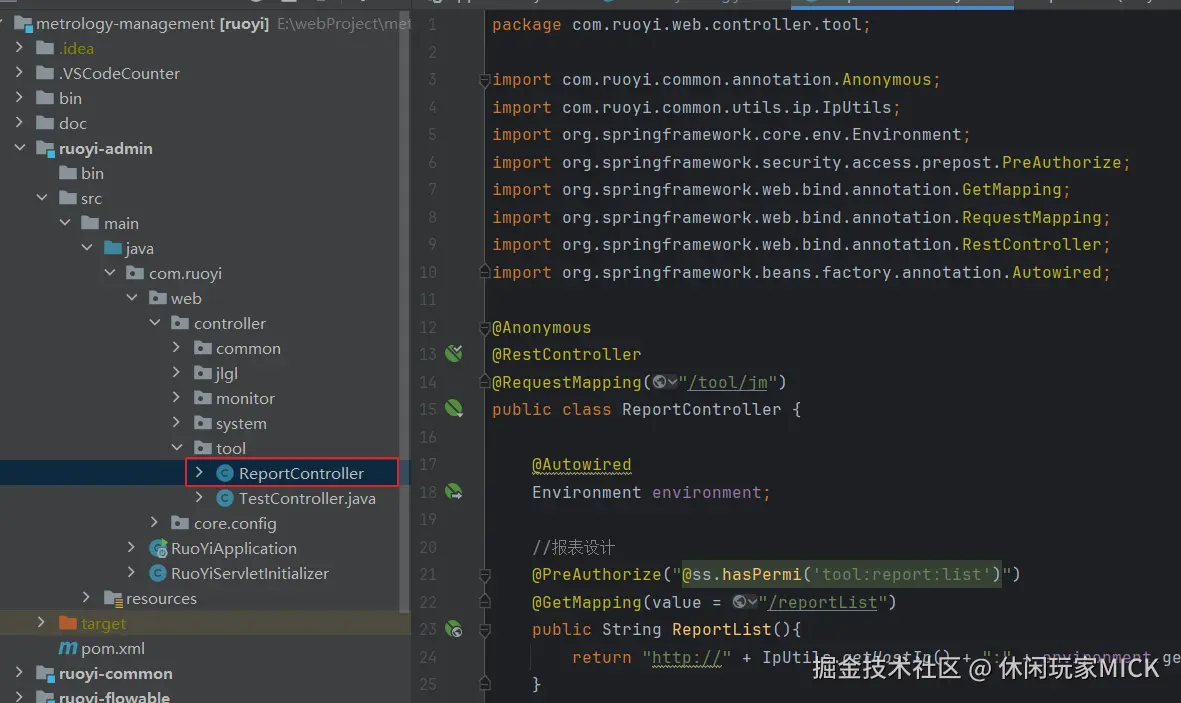Open the globe URL icon before /reportList

click(x=745, y=602)
